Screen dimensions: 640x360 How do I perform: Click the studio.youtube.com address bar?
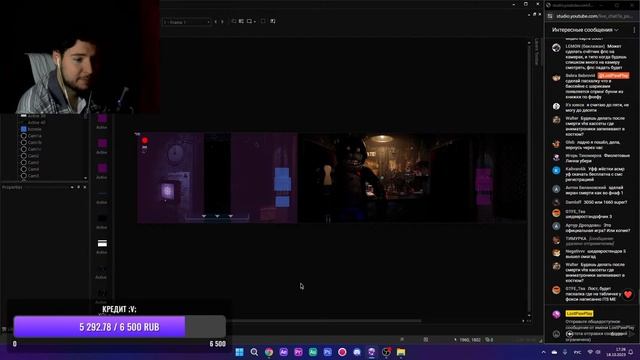[x=594, y=16]
